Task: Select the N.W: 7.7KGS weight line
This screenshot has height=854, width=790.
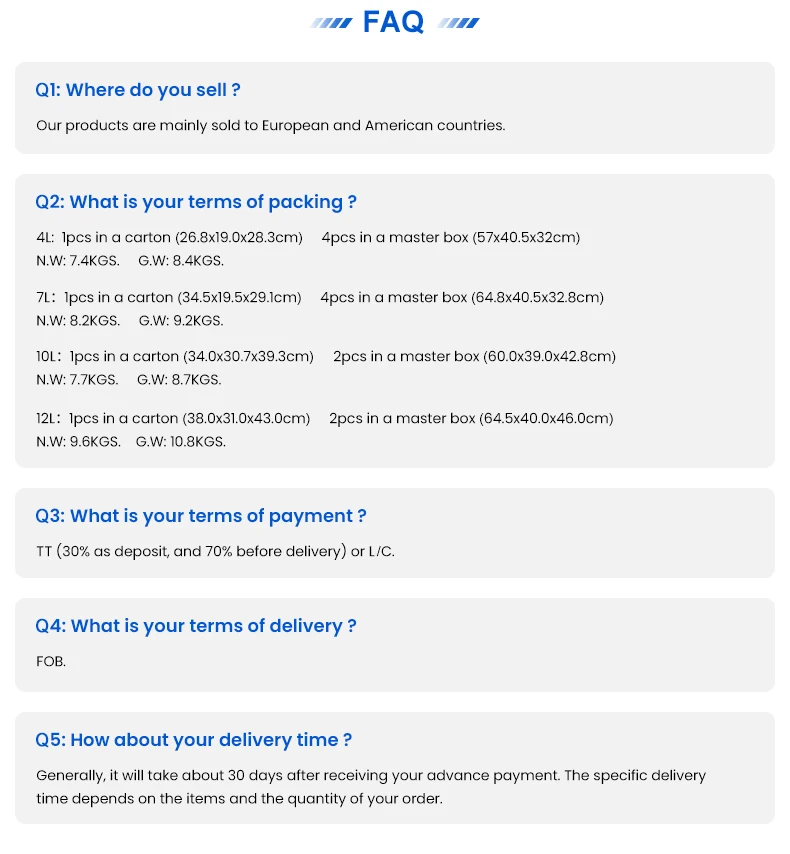Action: coord(129,380)
